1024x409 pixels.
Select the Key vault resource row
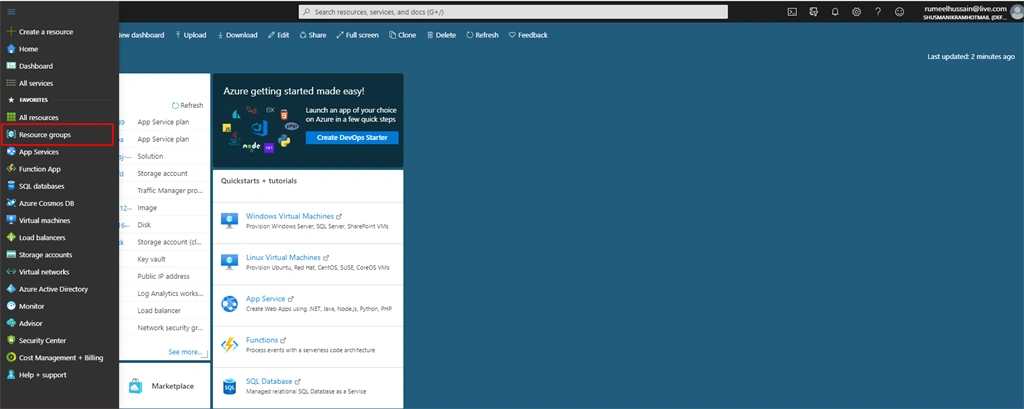[165, 259]
